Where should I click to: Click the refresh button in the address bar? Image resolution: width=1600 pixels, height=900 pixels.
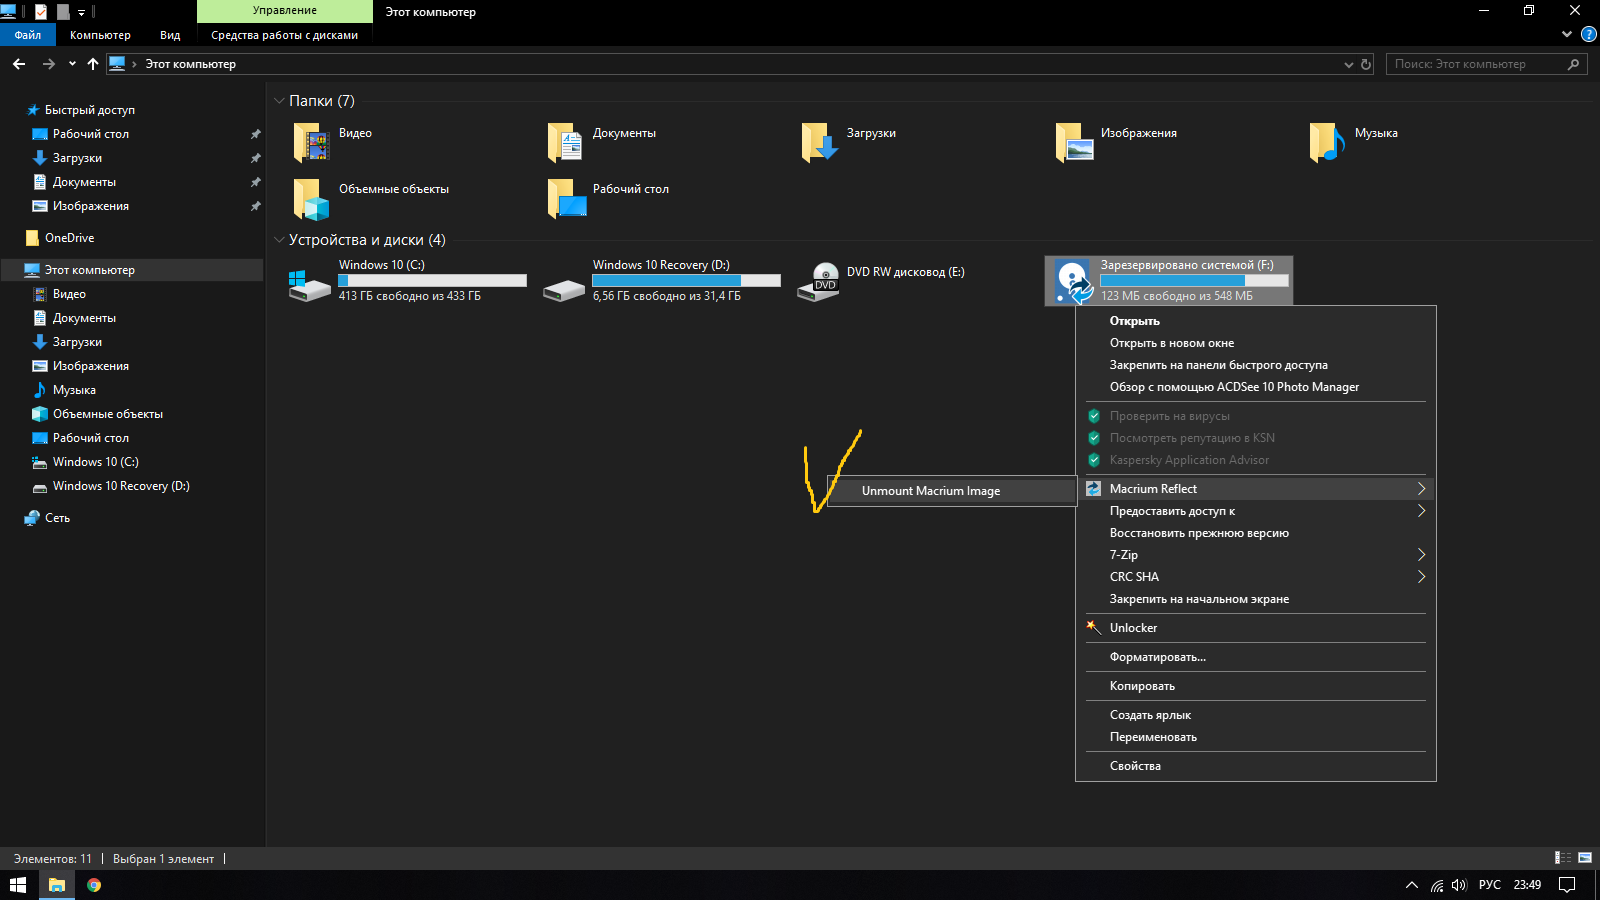click(1366, 64)
